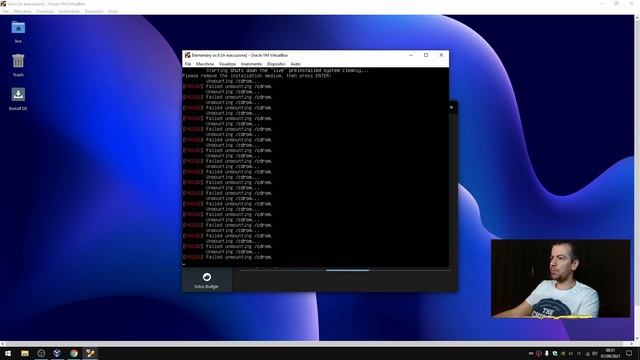Switch to OBS Studio in the taskbar
The width and height of the screenshot is (640, 360).
coord(41,353)
